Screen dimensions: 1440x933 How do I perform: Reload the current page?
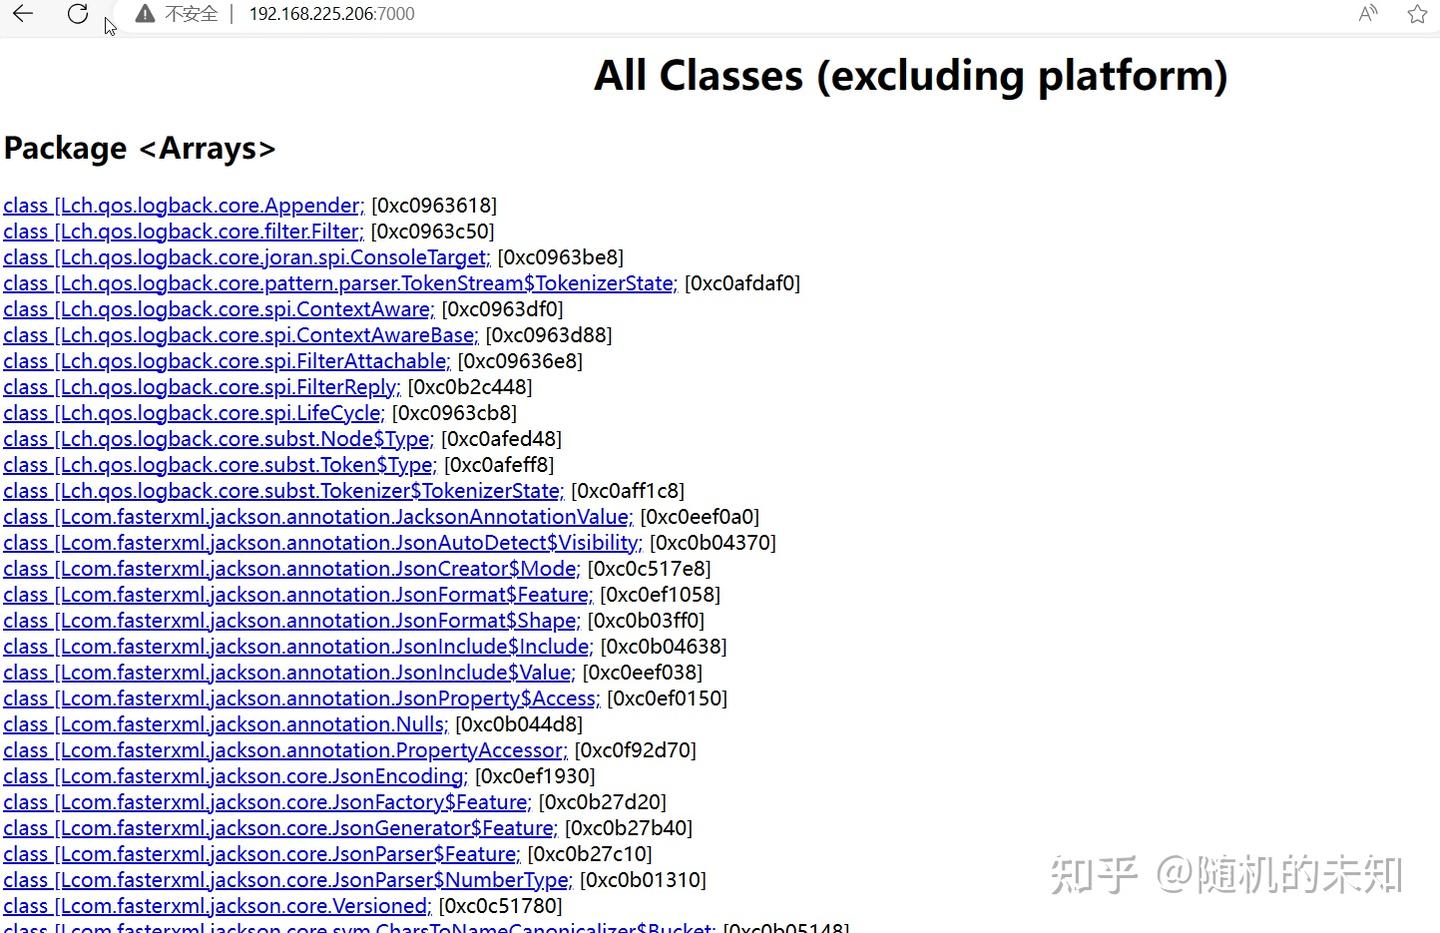(77, 14)
